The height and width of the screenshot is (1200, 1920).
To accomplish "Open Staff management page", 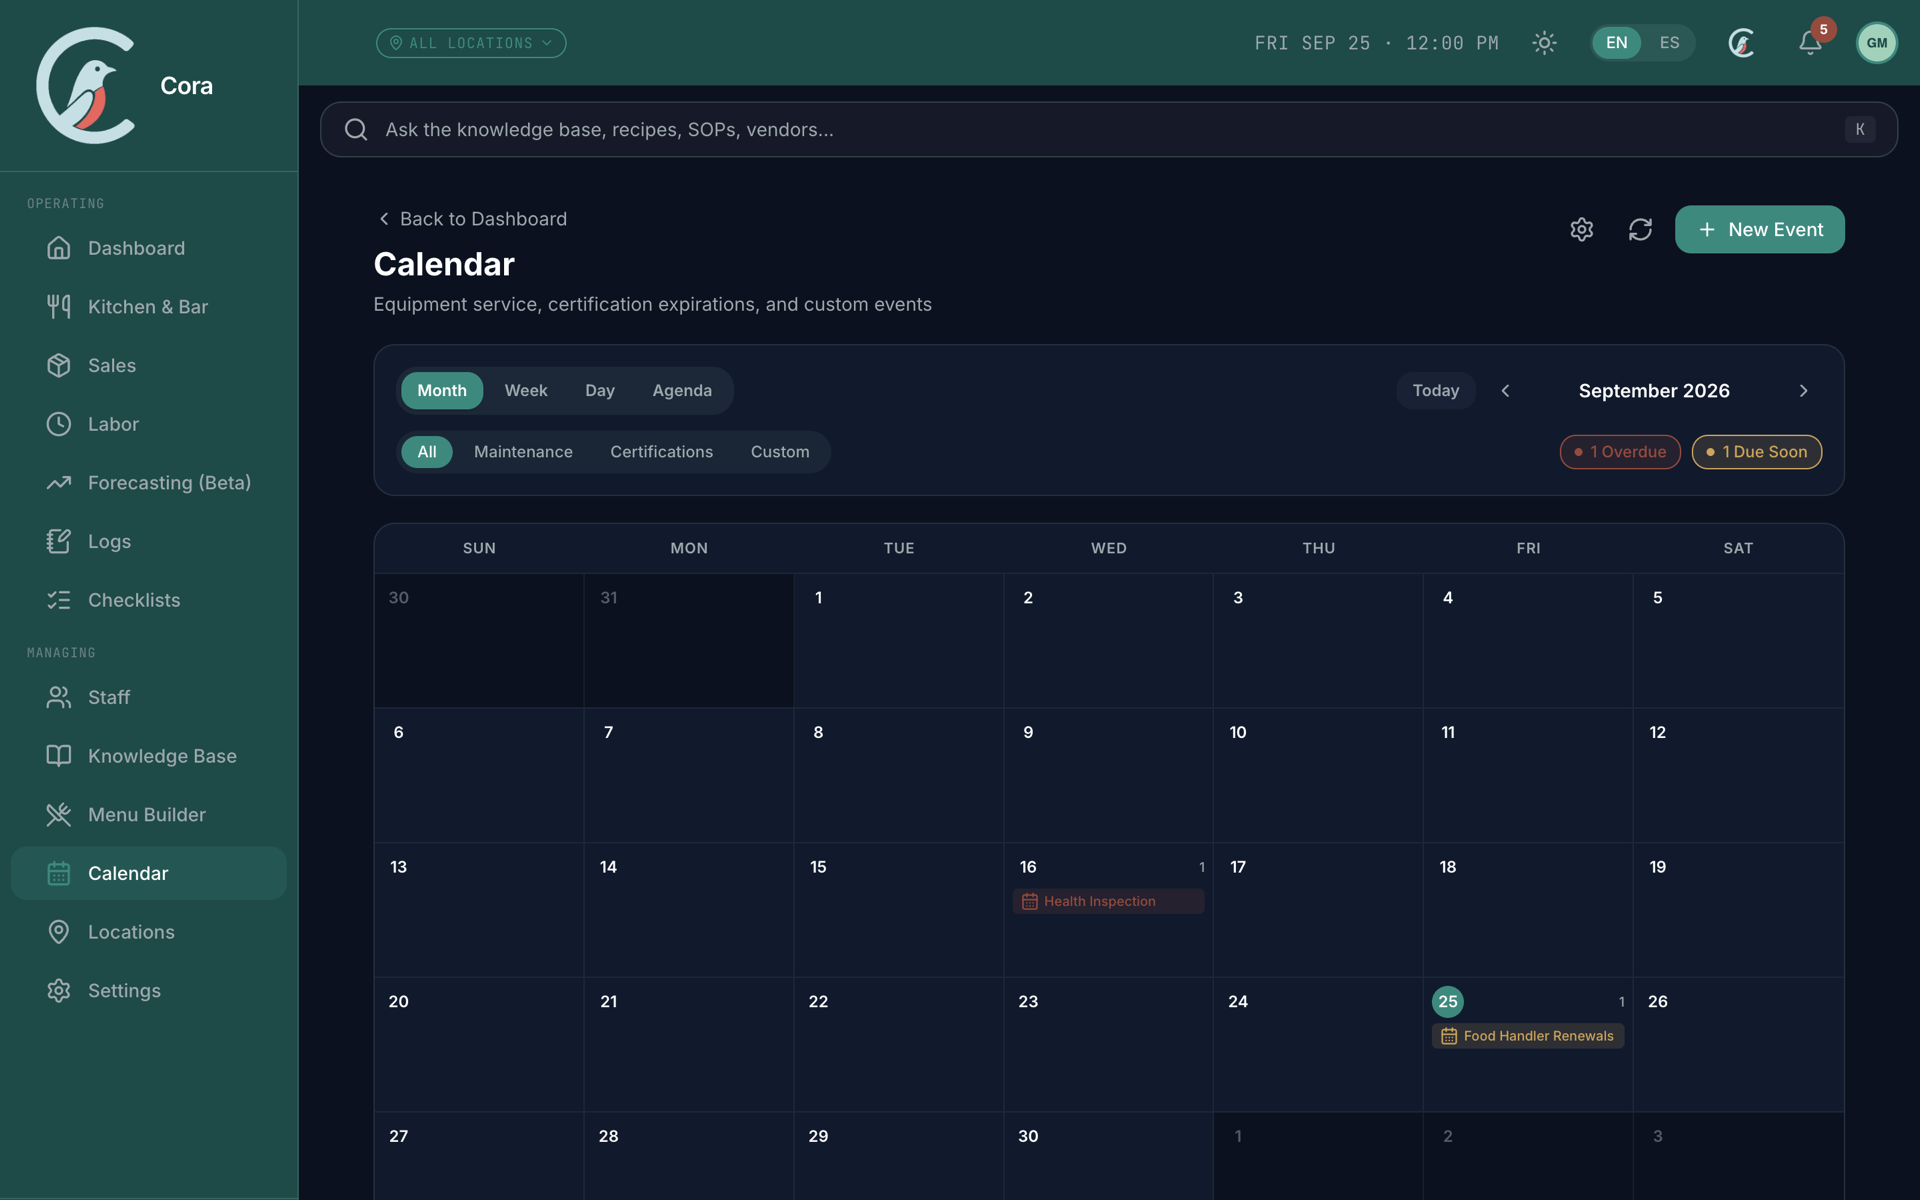I will [x=149, y=697].
